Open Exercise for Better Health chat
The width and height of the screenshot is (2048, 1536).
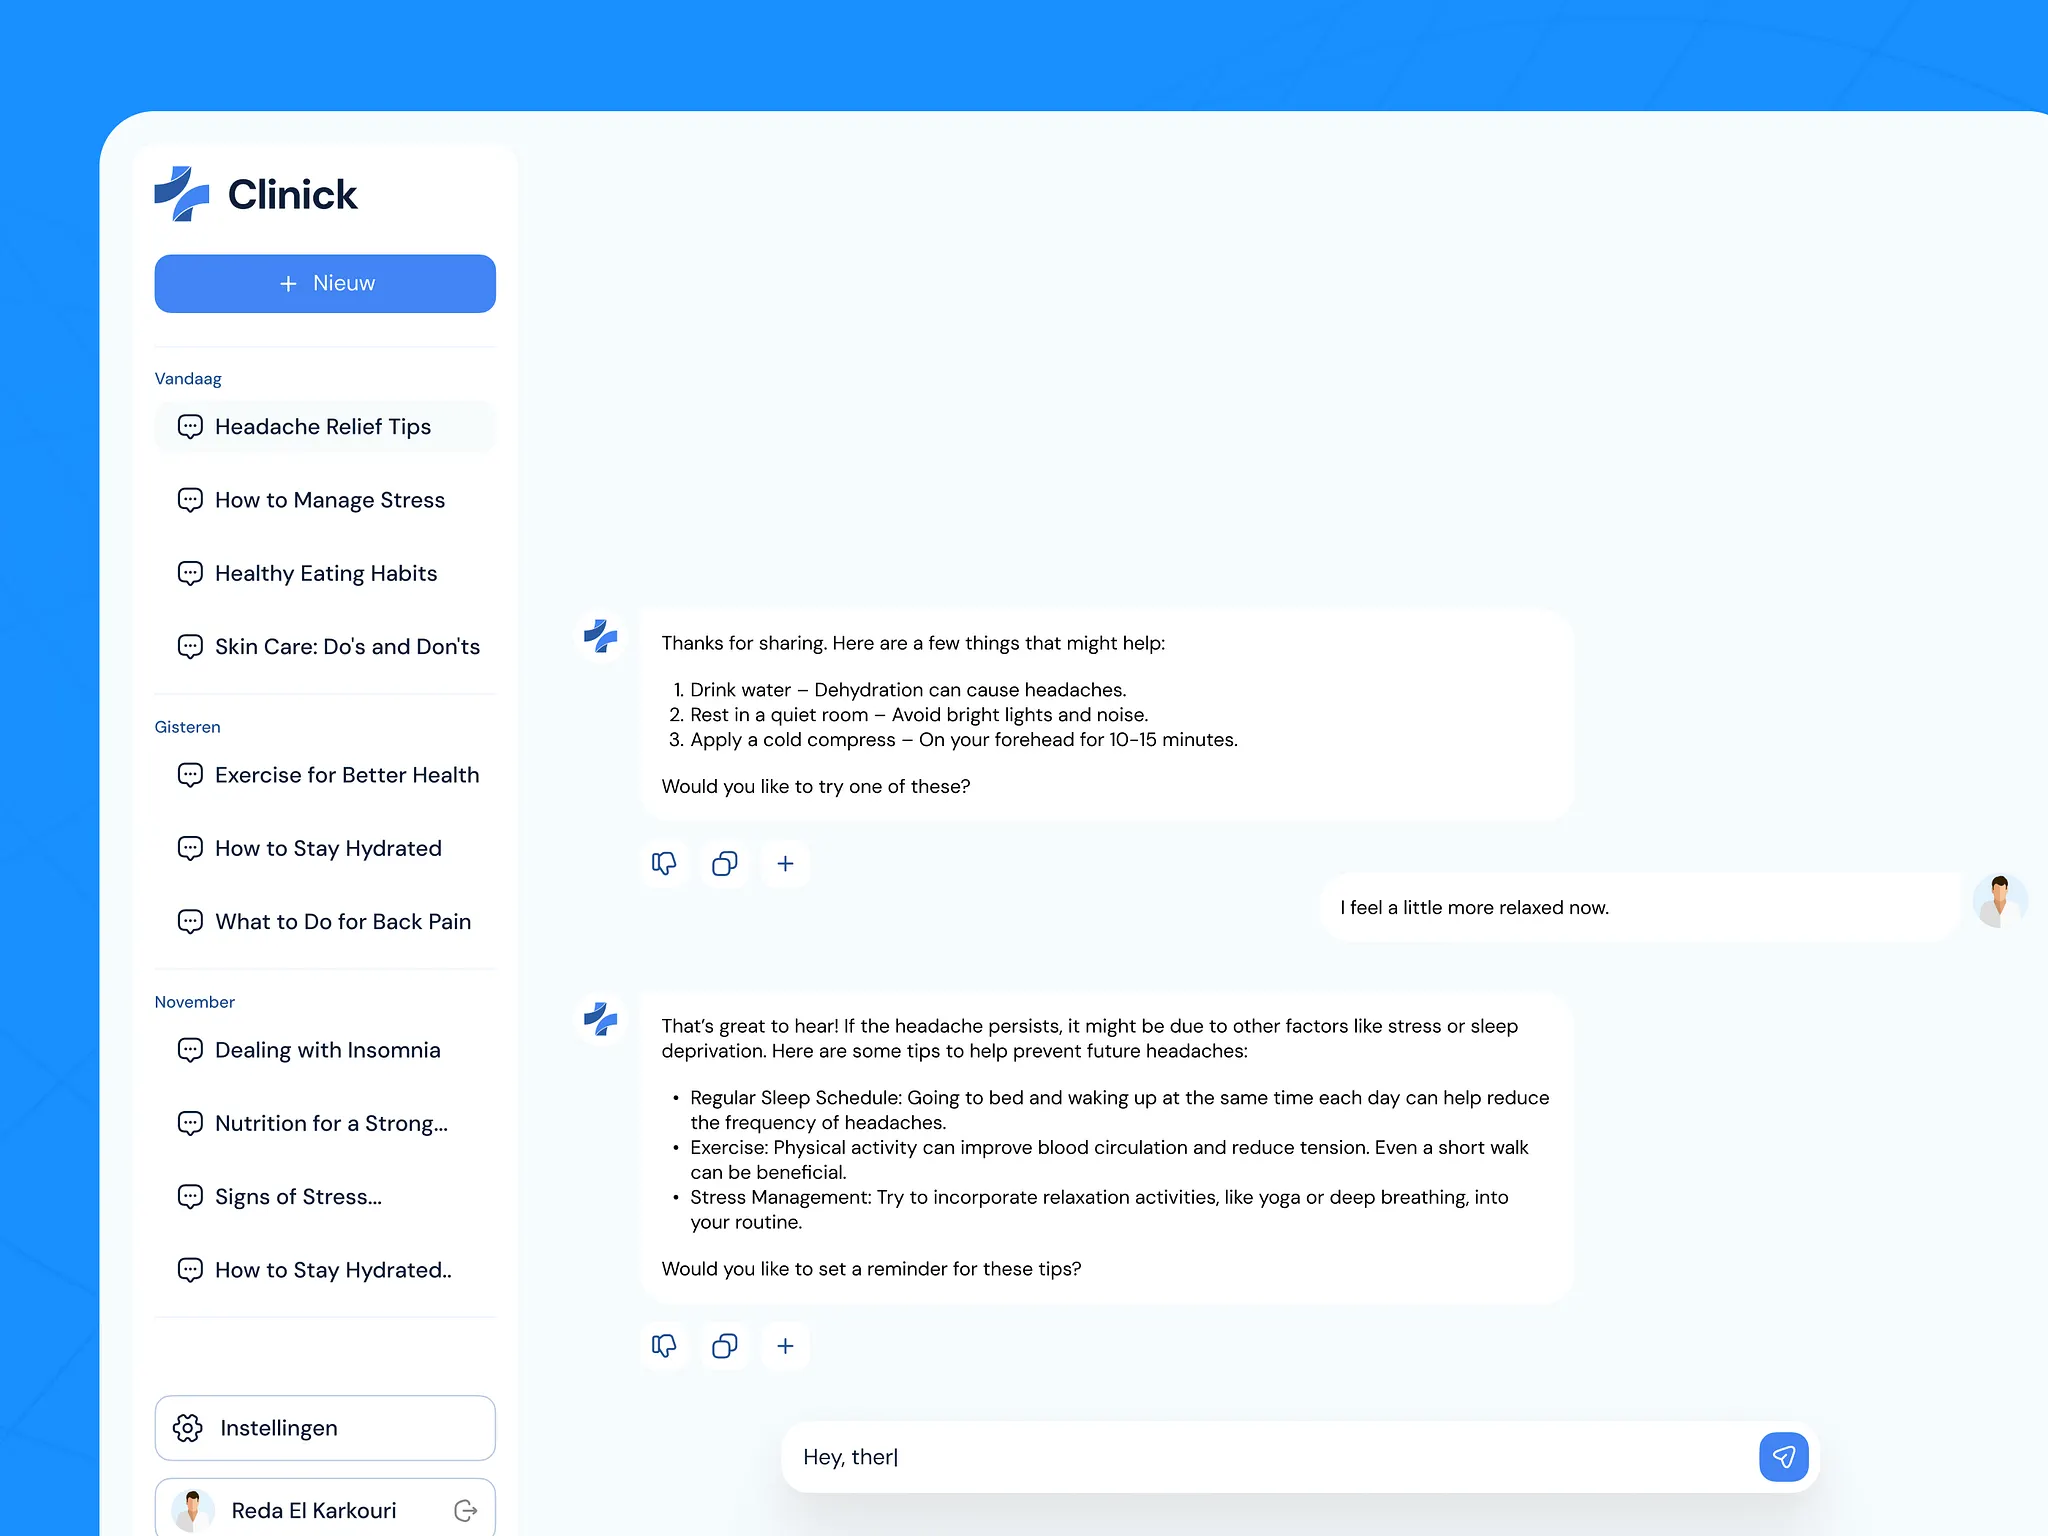[325, 775]
